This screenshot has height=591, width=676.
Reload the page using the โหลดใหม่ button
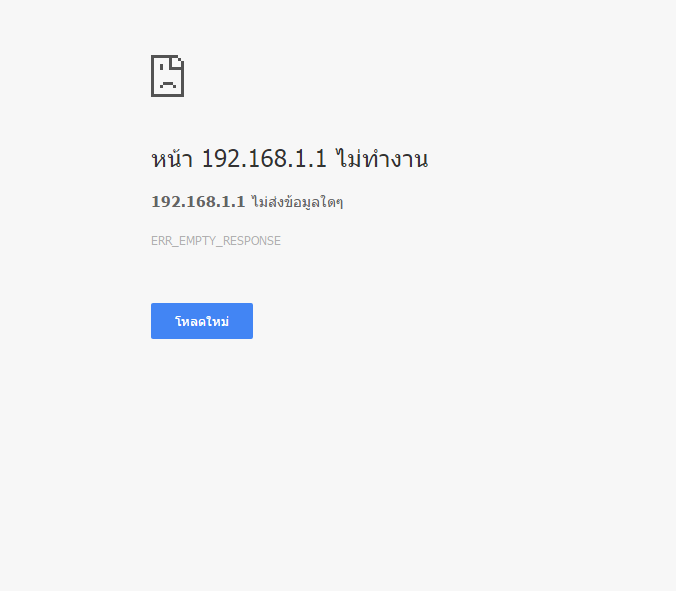[202, 321]
